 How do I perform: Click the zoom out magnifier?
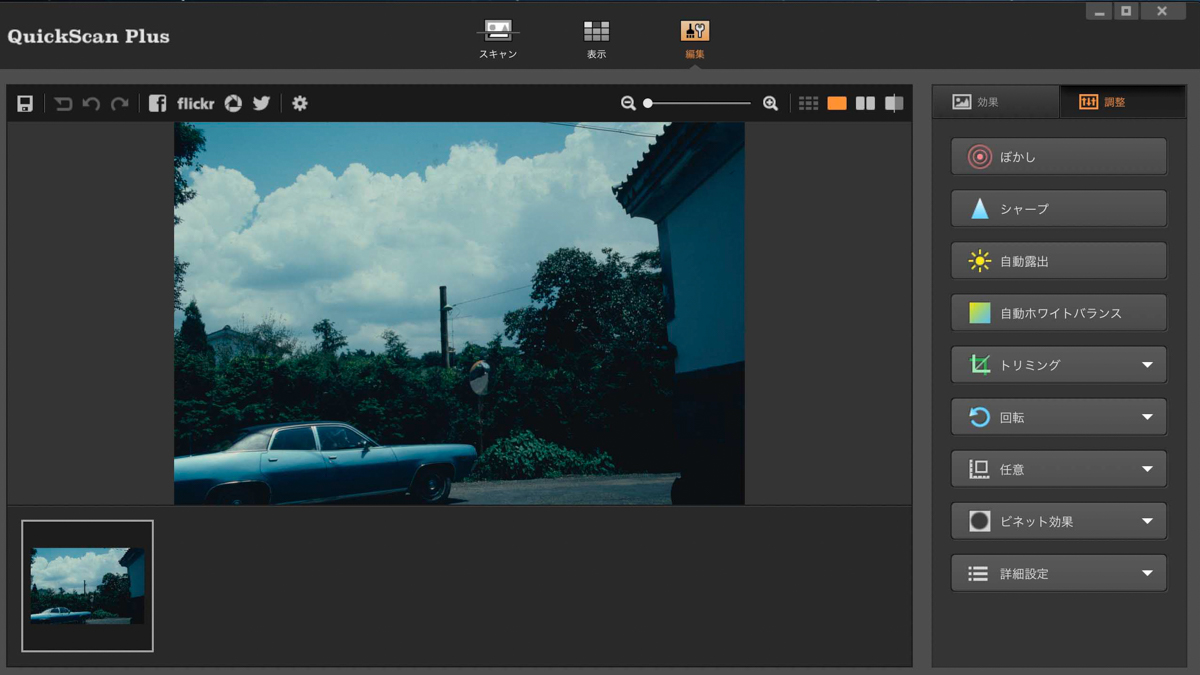pyautogui.click(x=628, y=103)
